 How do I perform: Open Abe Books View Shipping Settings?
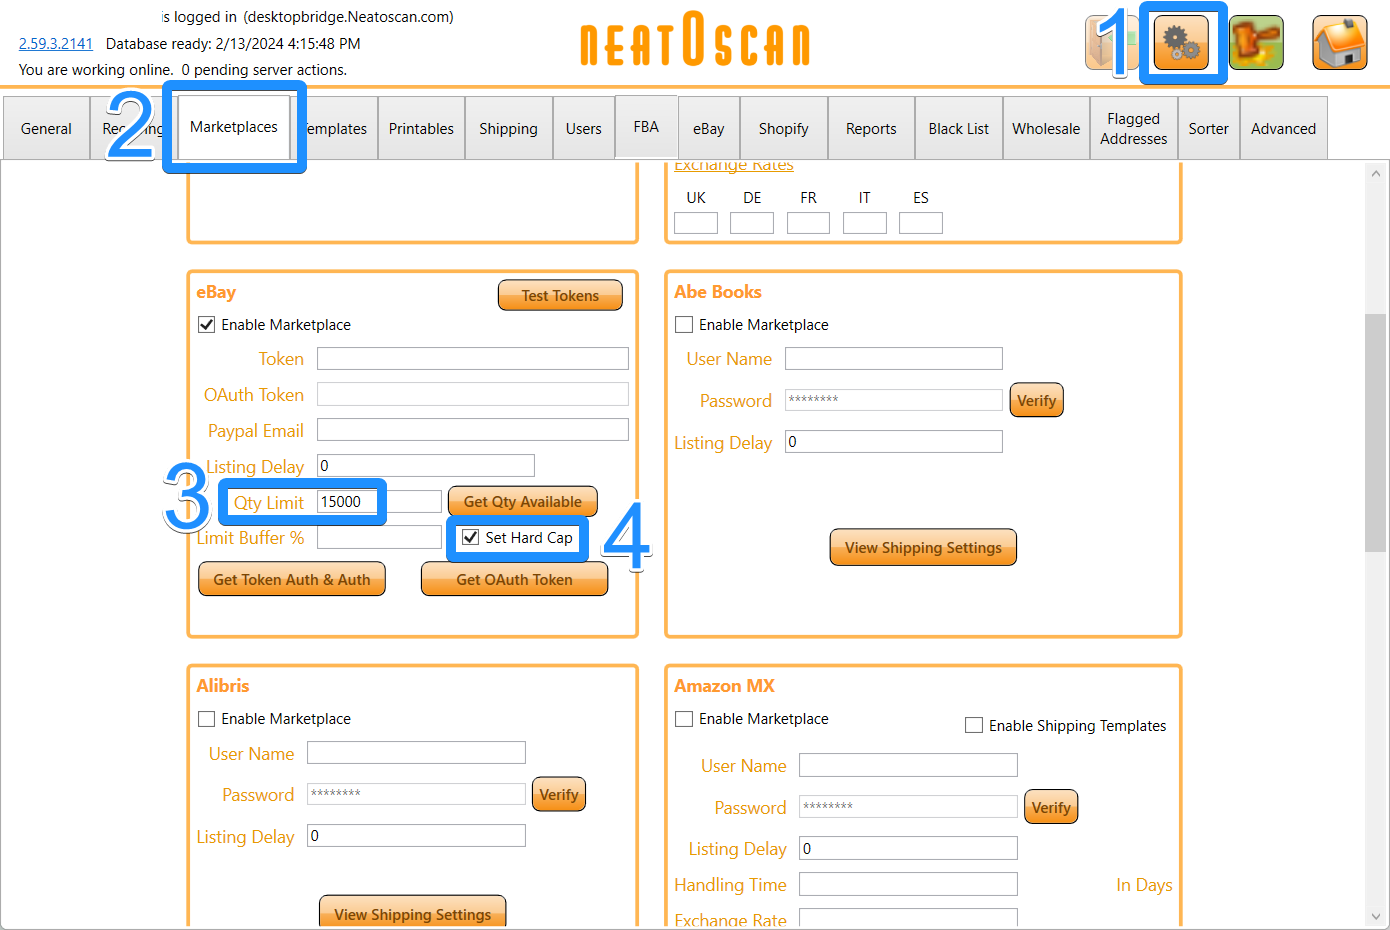[x=923, y=547]
